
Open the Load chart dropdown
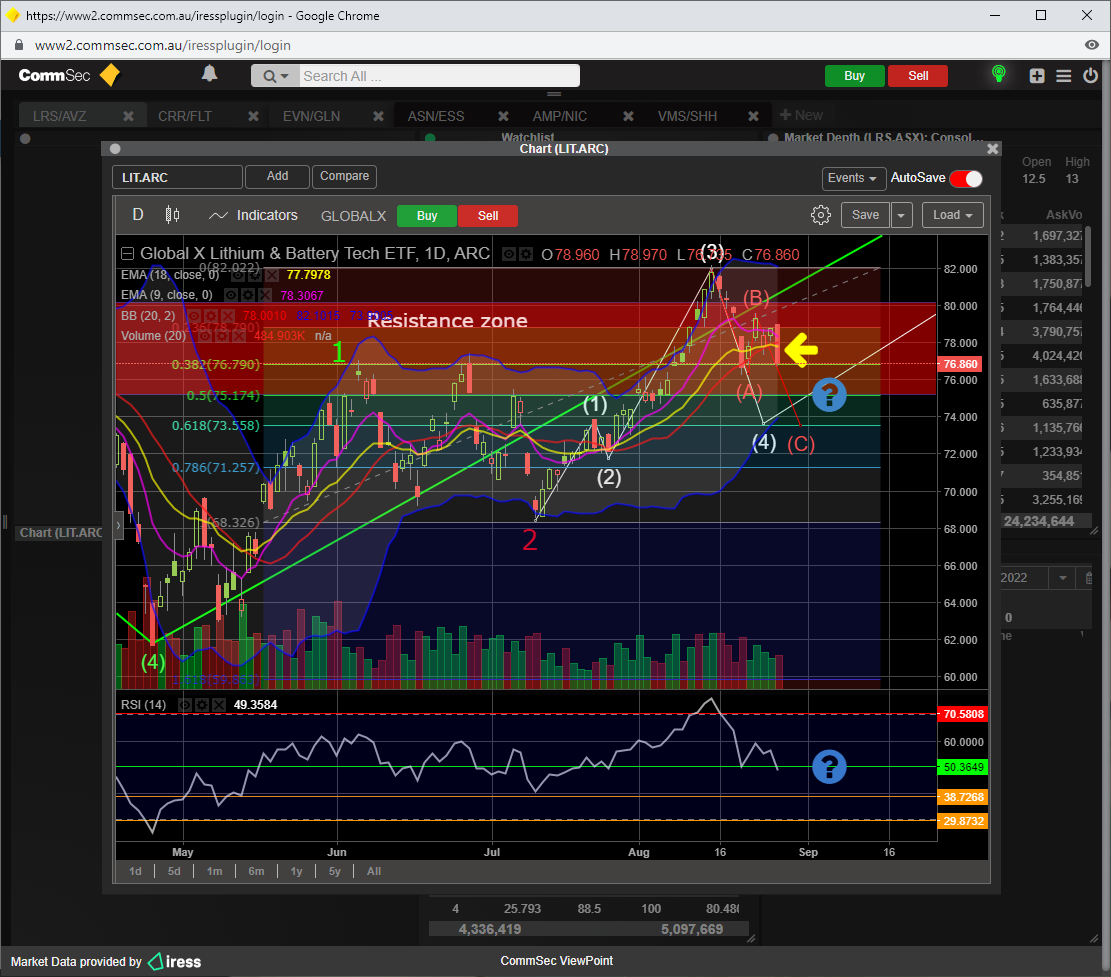pyautogui.click(x=952, y=215)
